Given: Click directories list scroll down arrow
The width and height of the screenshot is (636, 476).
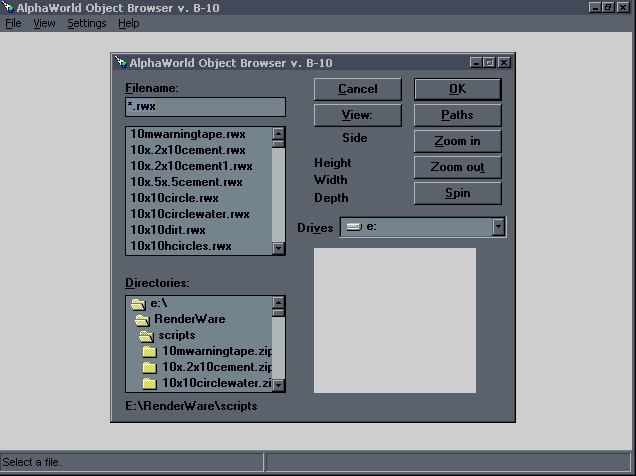Looking at the screenshot, I should (x=278, y=385).
